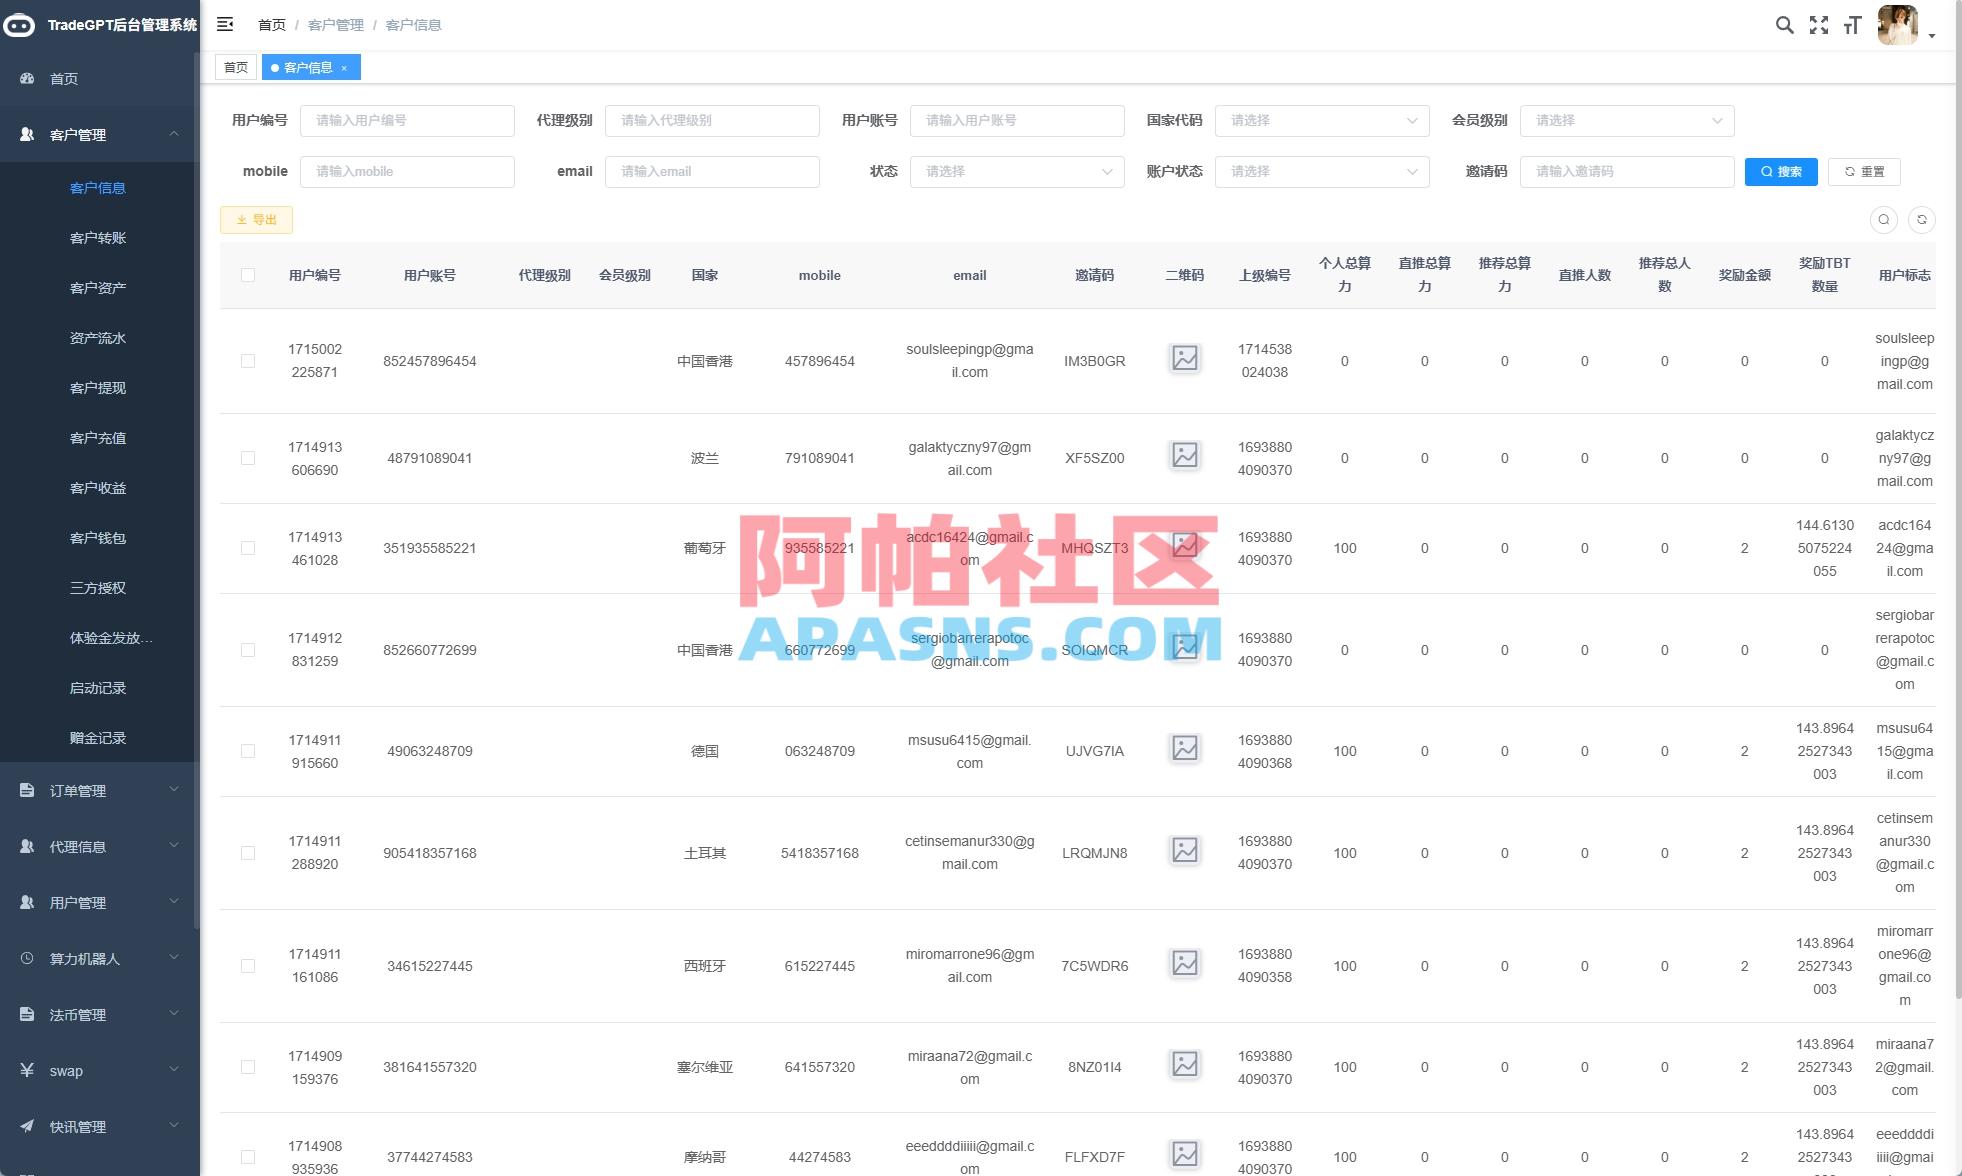Click the global search magnifier icon
Viewport: 1962px width, 1176px height.
[1785, 25]
